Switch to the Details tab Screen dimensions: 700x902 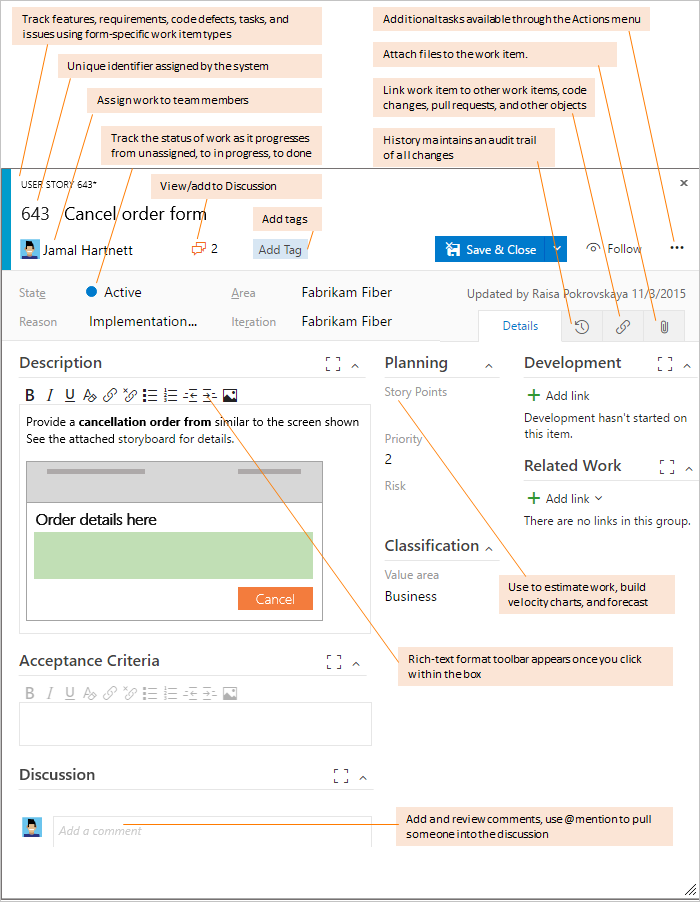[x=520, y=326]
